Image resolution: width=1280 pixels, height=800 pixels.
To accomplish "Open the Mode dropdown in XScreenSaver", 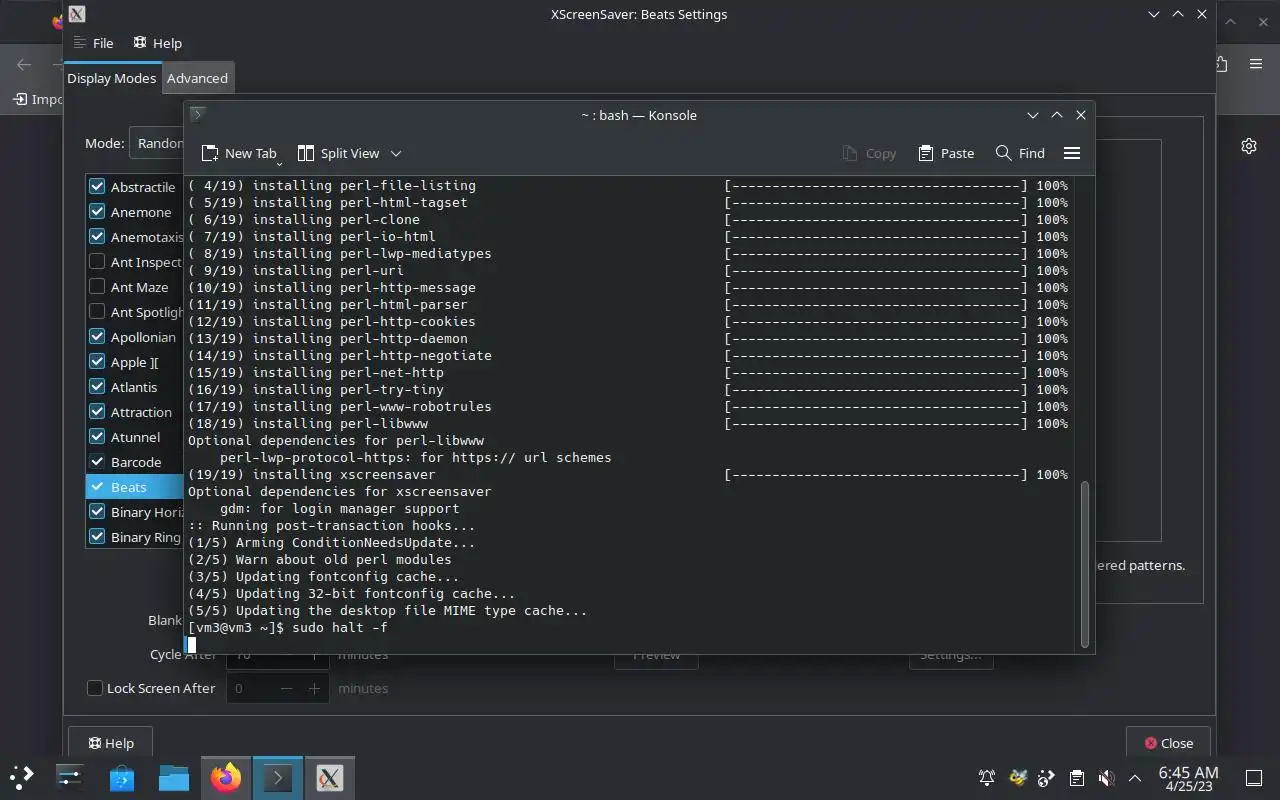I will tap(157, 143).
